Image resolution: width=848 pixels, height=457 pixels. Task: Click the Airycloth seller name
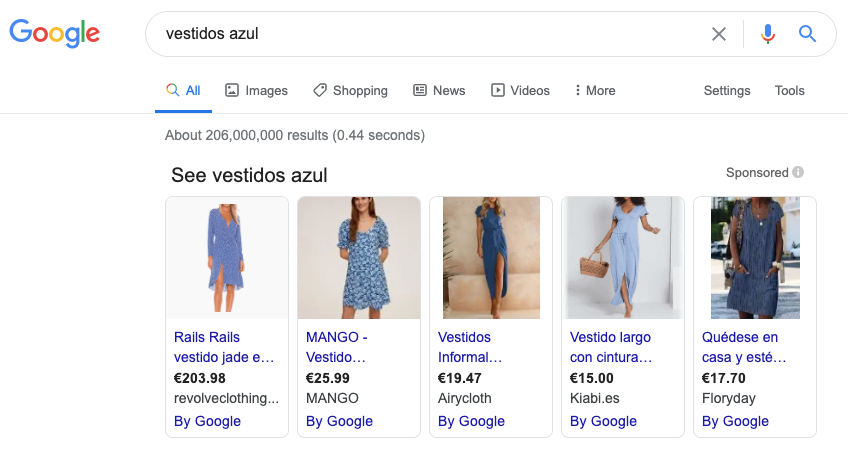coord(465,398)
